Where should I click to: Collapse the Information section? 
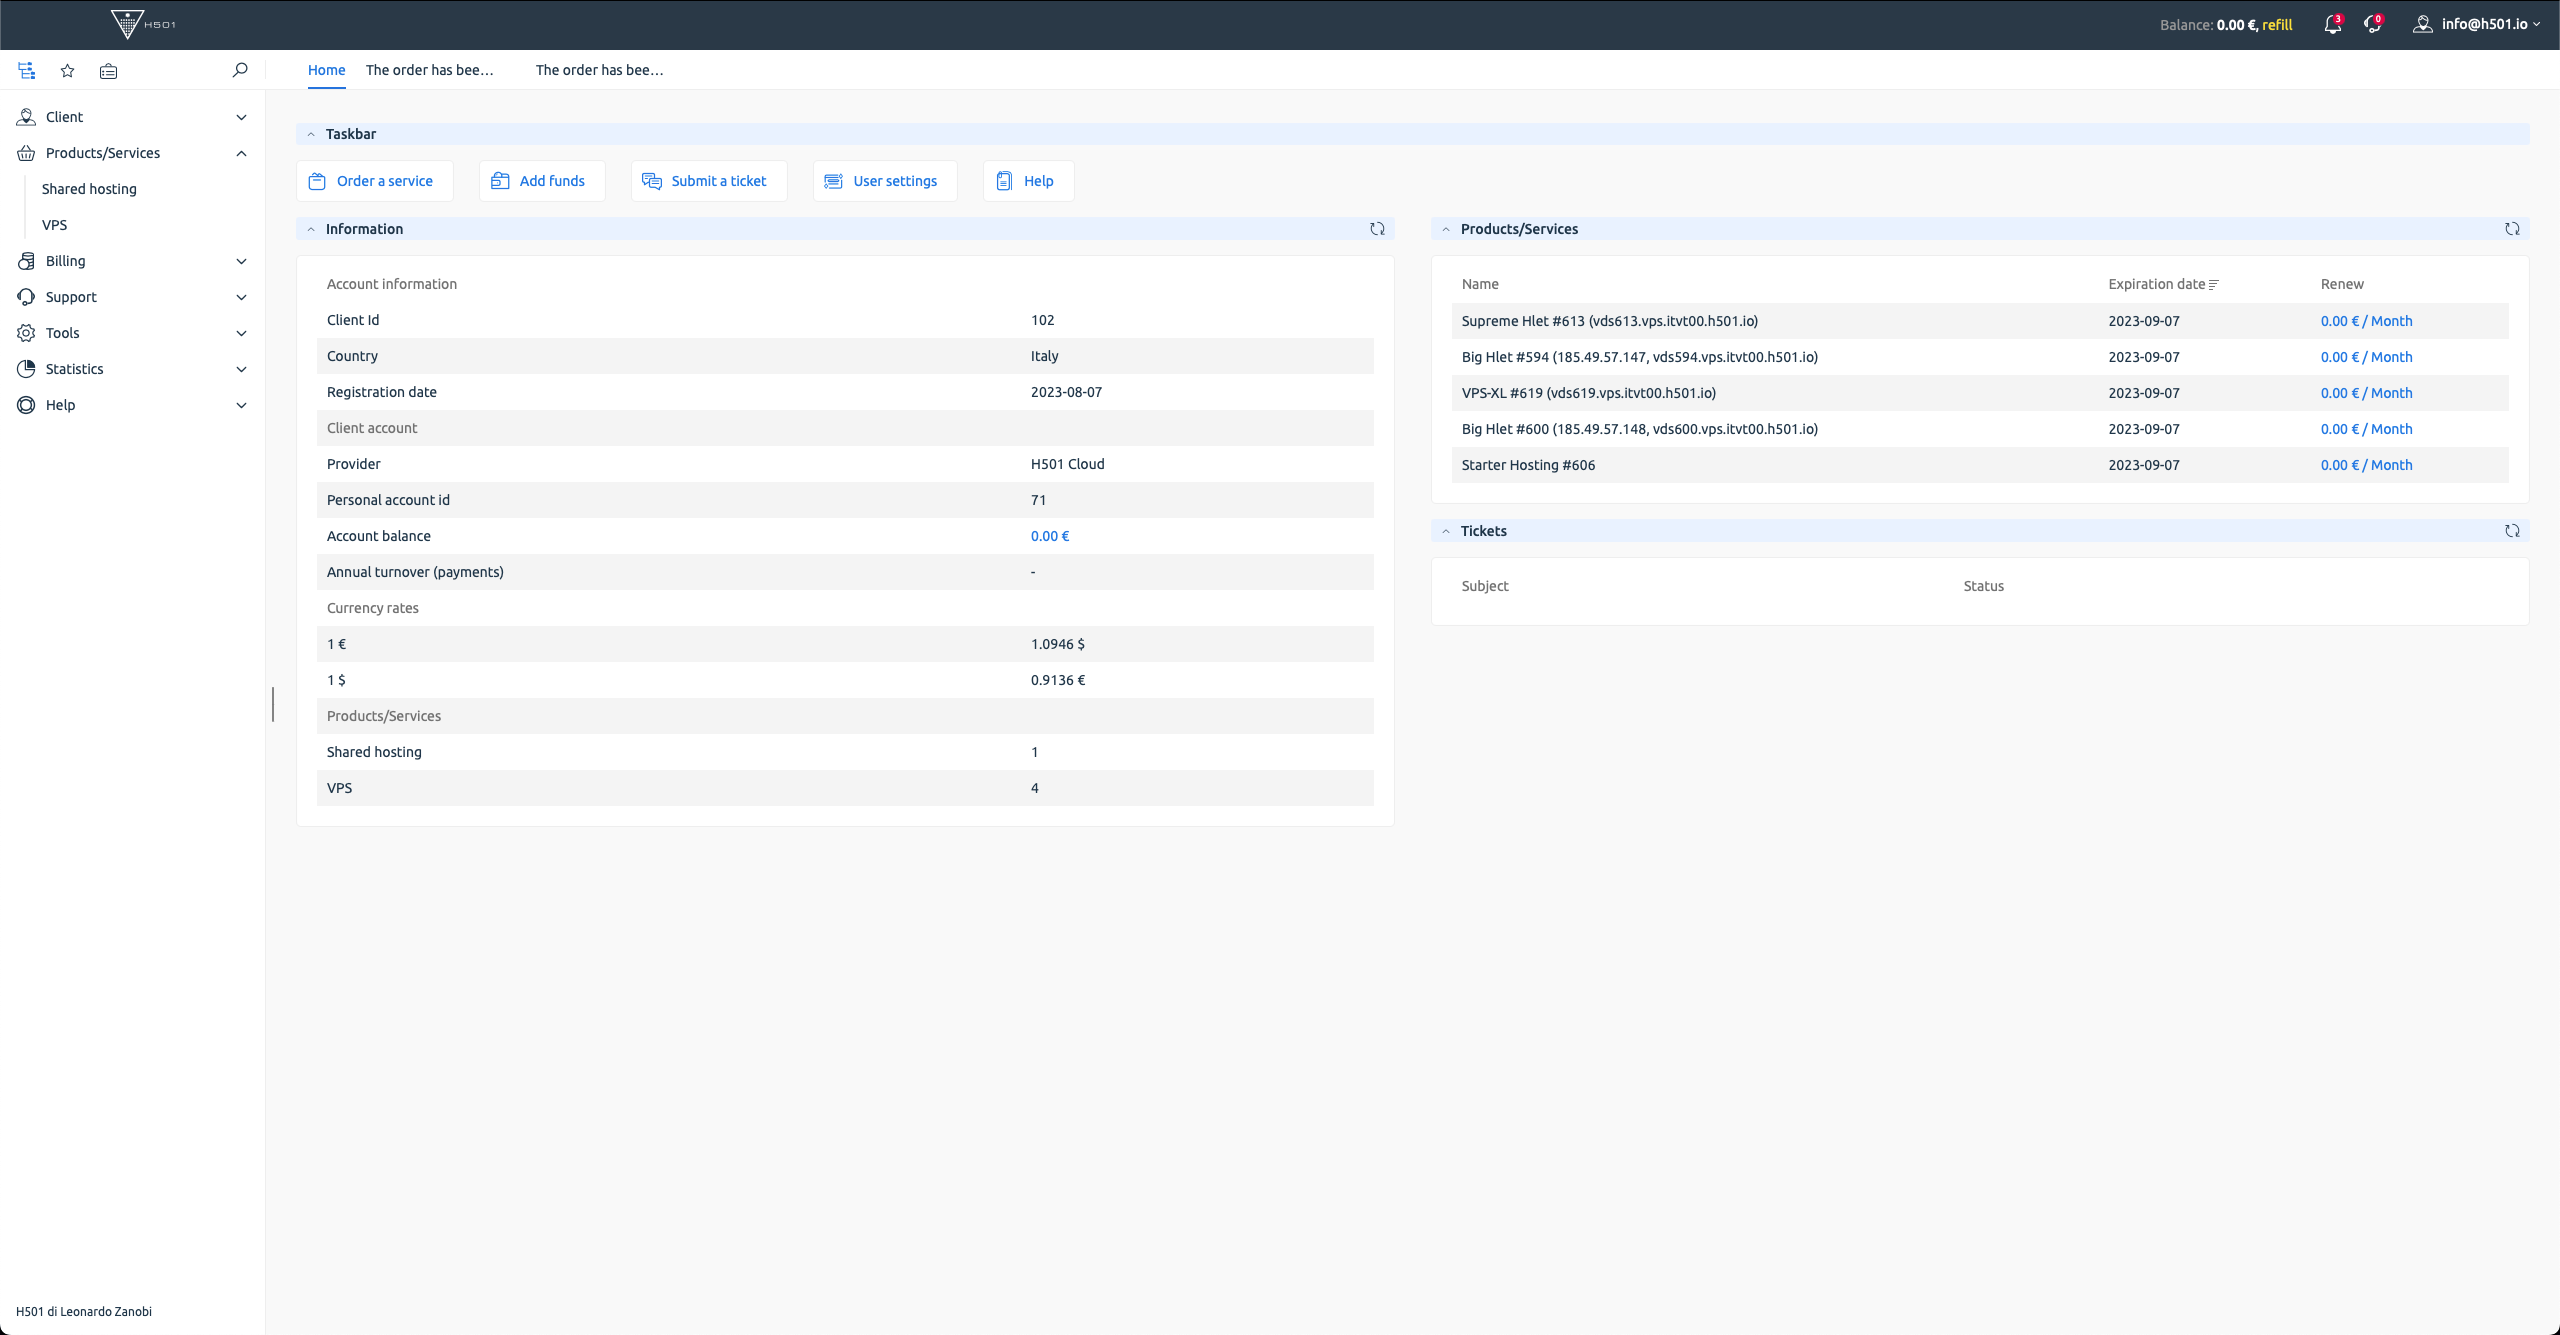pyautogui.click(x=311, y=229)
